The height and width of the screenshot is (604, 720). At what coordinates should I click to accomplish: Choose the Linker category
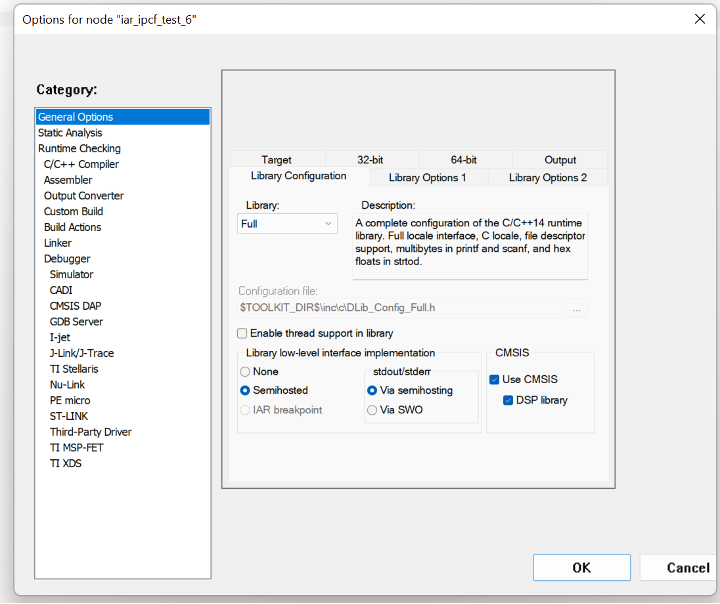click(58, 243)
